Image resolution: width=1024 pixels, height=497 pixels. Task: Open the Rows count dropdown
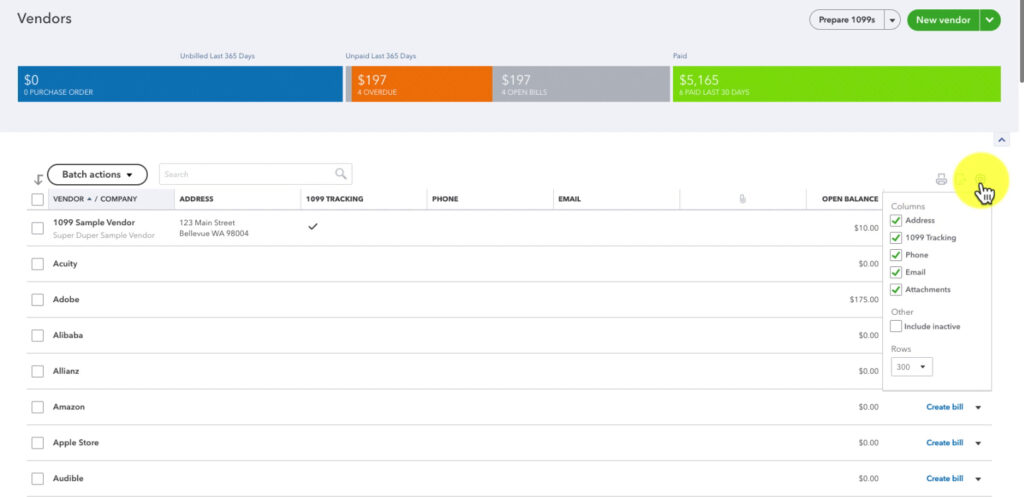(912, 367)
